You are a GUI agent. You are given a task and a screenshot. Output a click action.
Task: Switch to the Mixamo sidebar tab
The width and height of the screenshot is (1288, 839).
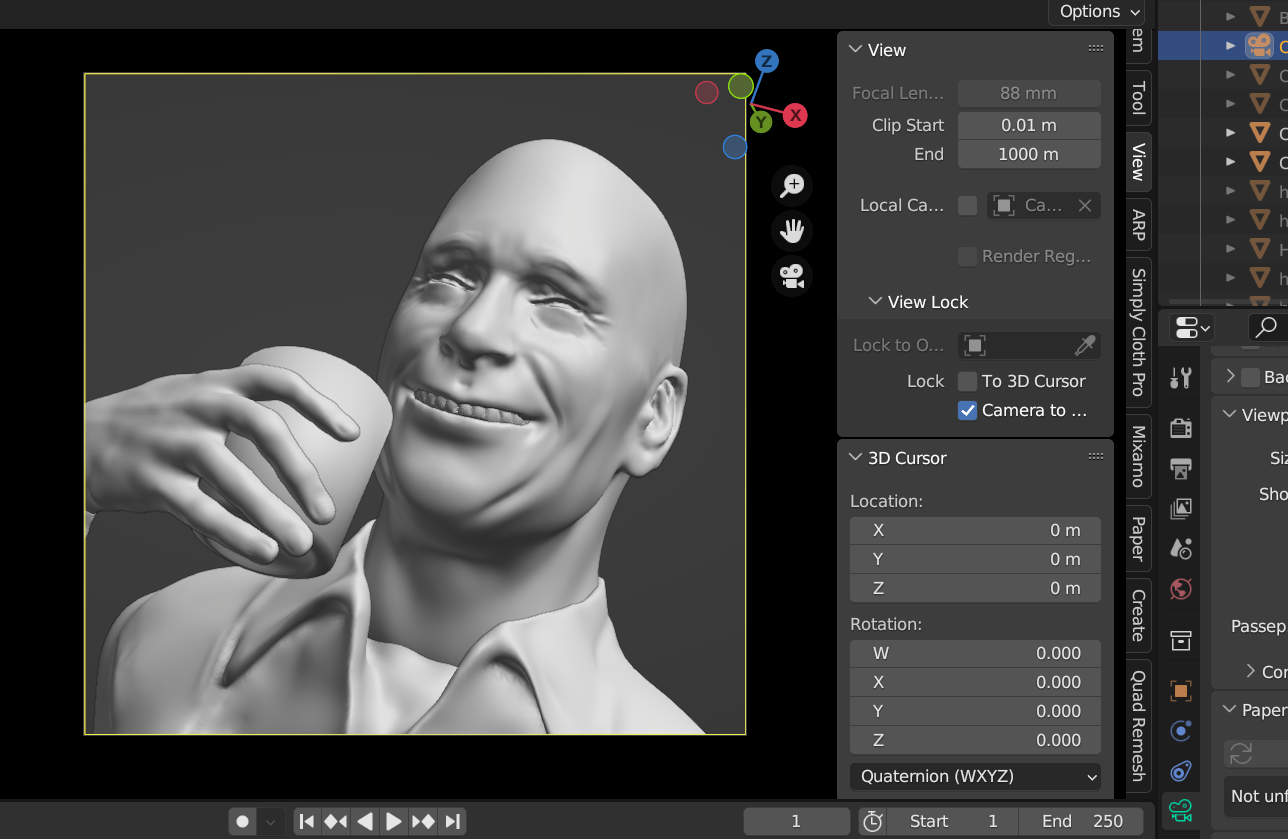coord(1138,456)
